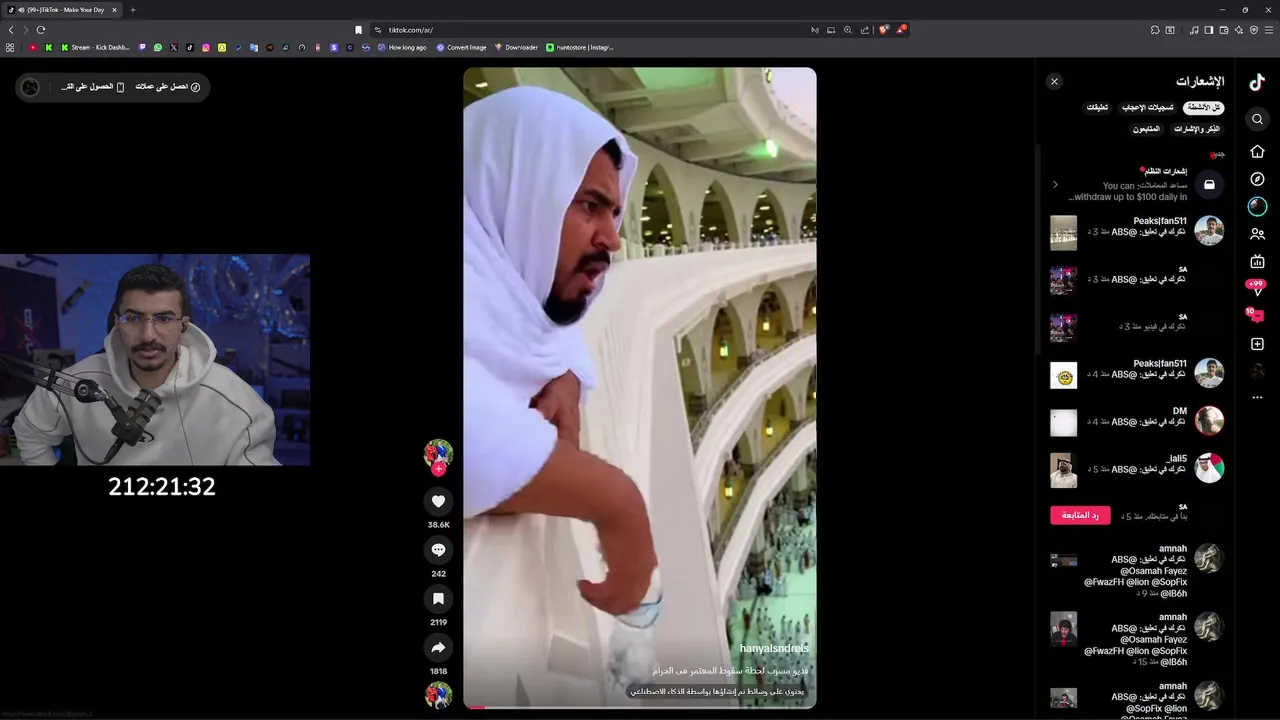Open the browser zoom magnifier icon

pyautogui.click(x=848, y=30)
